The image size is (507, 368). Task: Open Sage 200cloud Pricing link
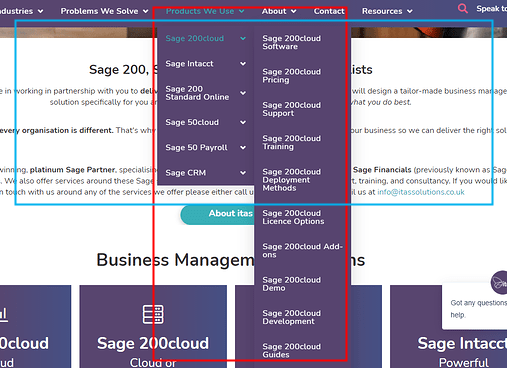point(291,76)
